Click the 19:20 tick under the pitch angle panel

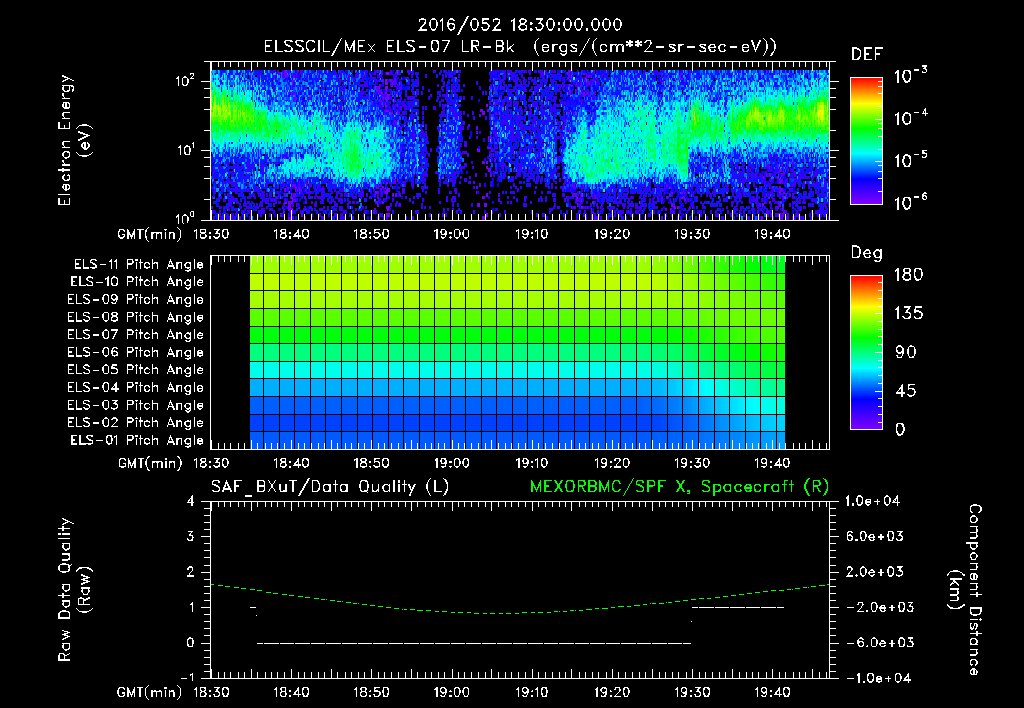point(611,464)
